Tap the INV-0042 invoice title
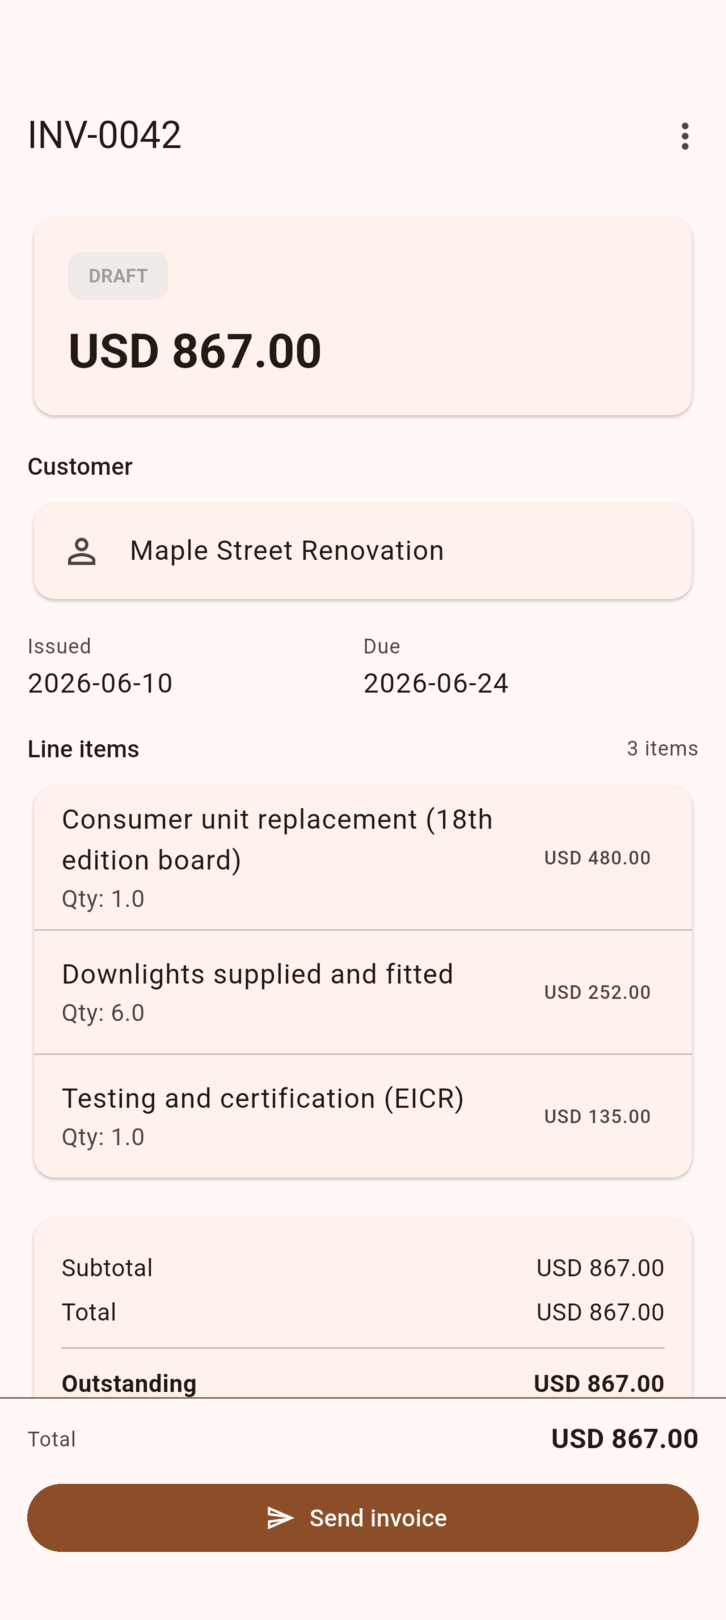Viewport: 726px width, 1620px height. (105, 135)
